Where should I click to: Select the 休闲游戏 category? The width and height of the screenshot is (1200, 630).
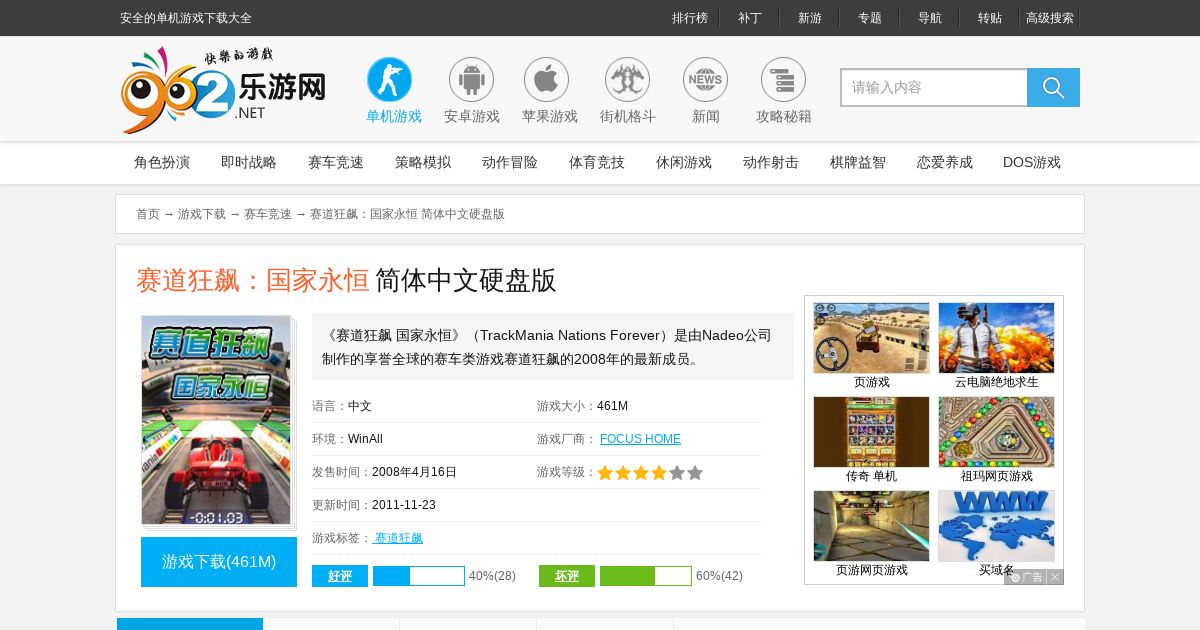tap(684, 162)
